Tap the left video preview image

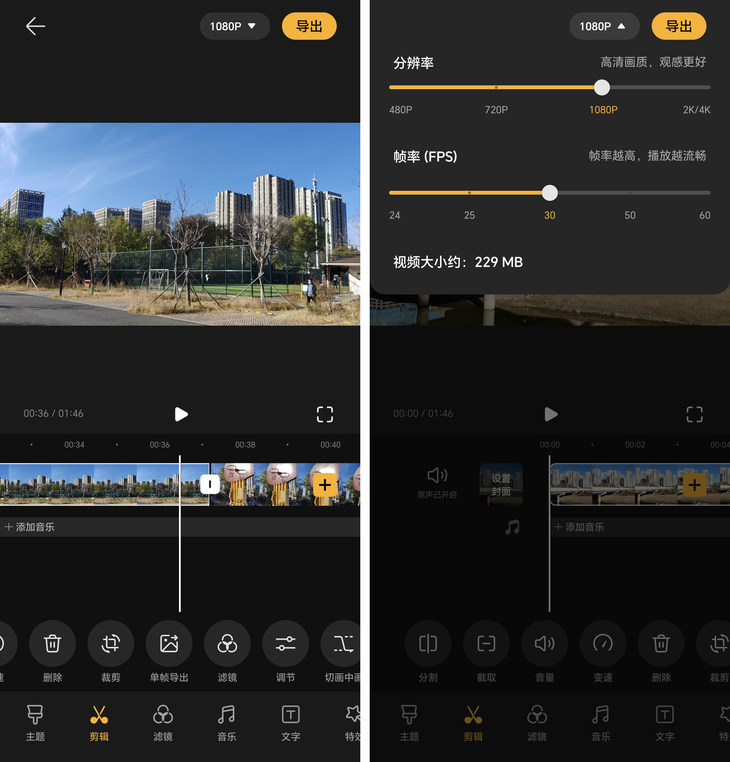(180, 224)
